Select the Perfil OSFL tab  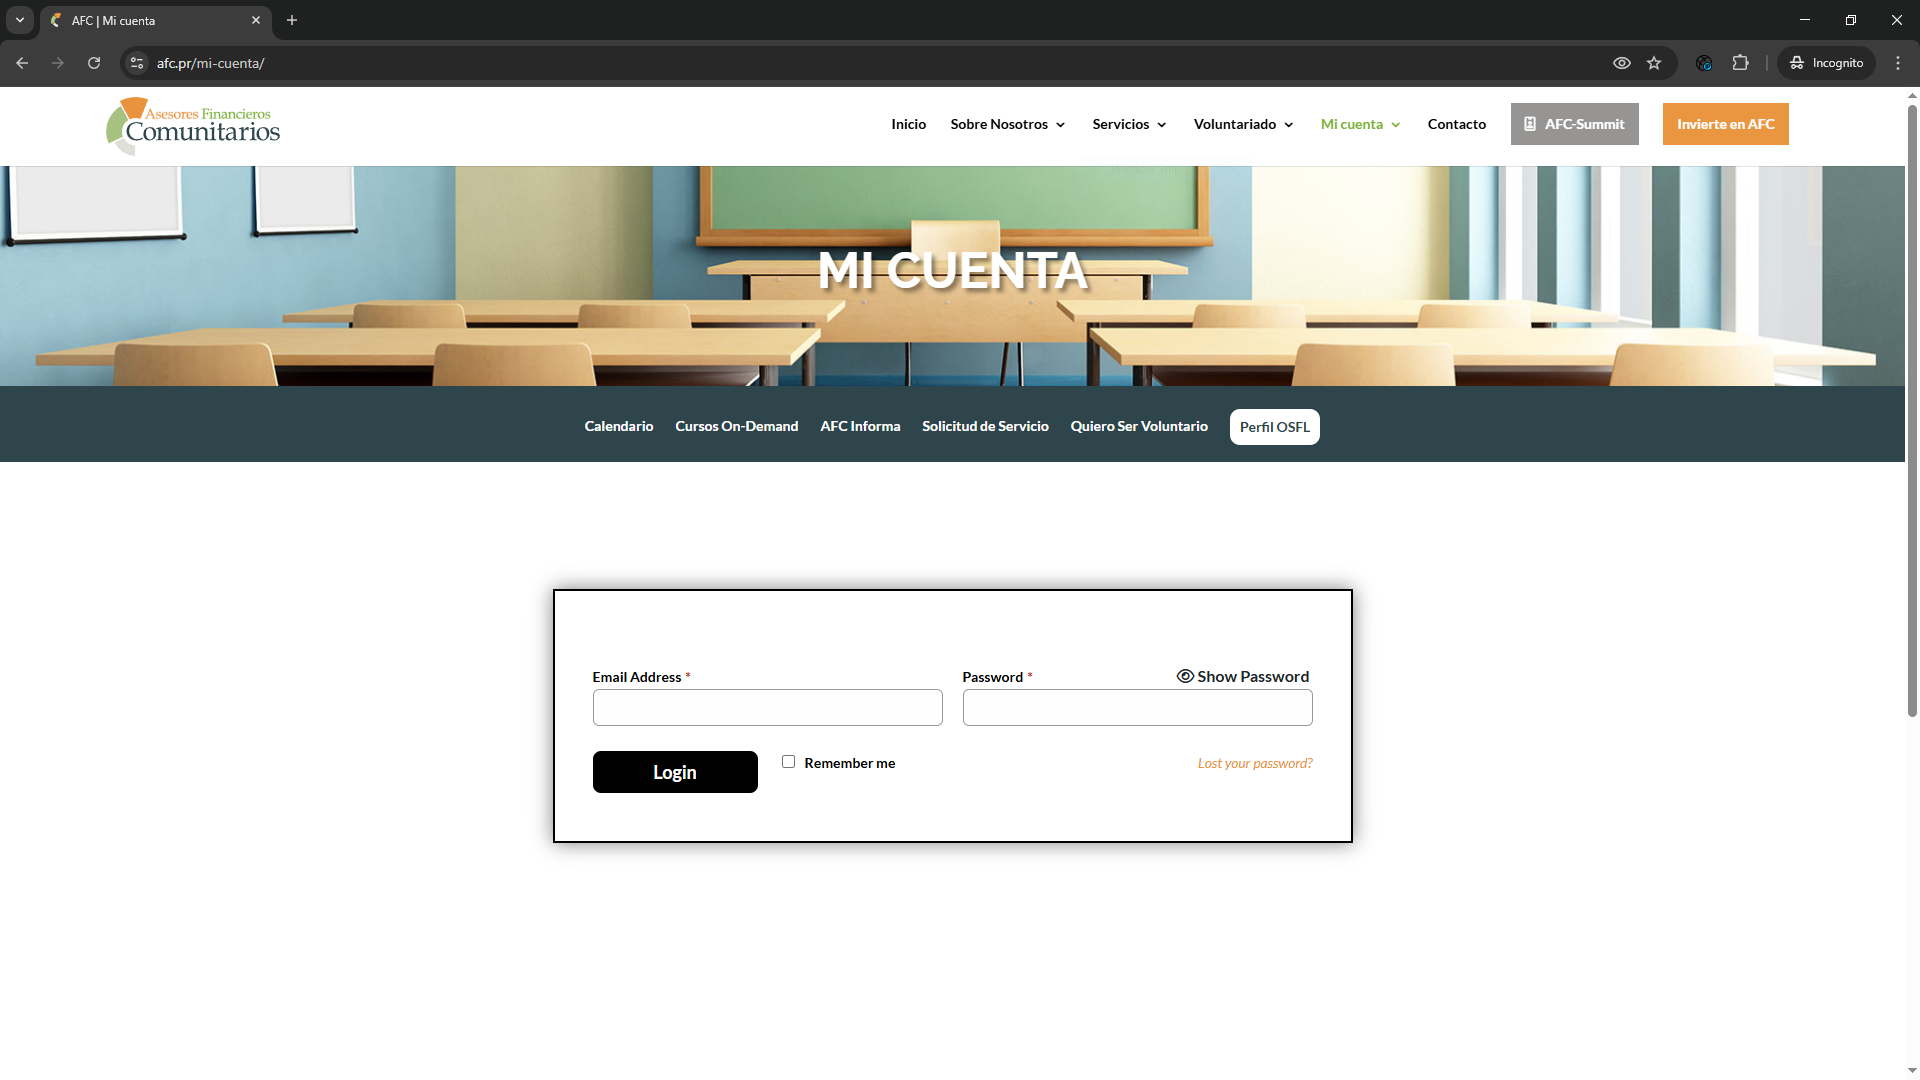(x=1274, y=427)
